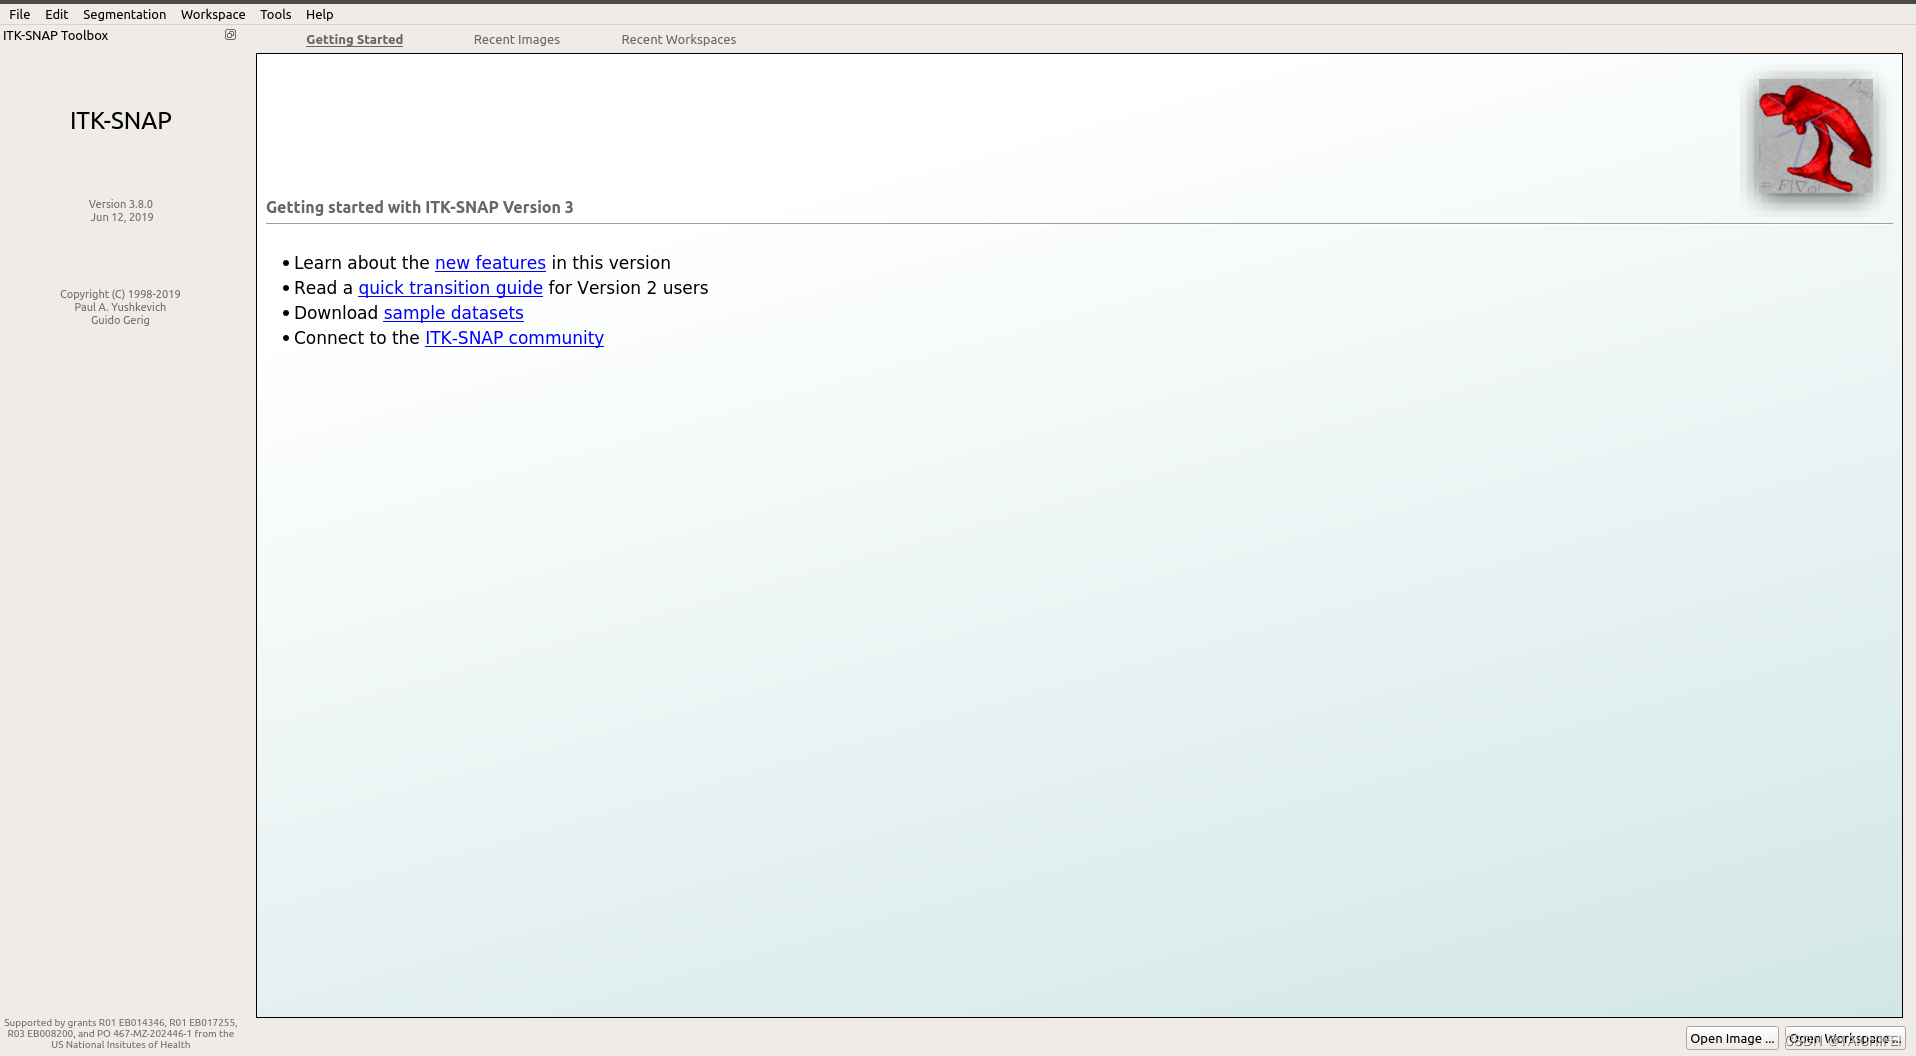The height and width of the screenshot is (1056, 1916).
Task: Open the quick transition guide link
Action: [x=450, y=288]
